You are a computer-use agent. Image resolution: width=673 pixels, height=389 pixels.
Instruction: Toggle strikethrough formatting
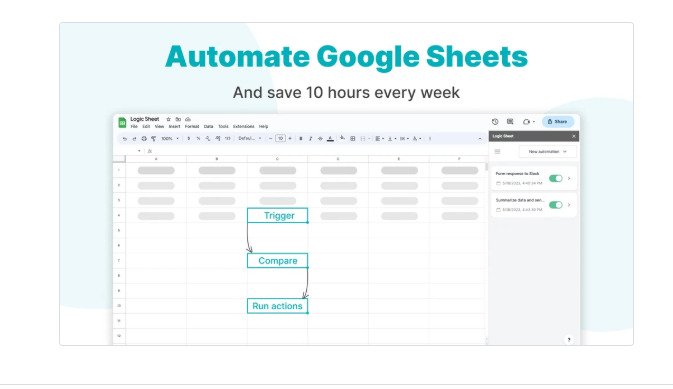[x=320, y=139]
